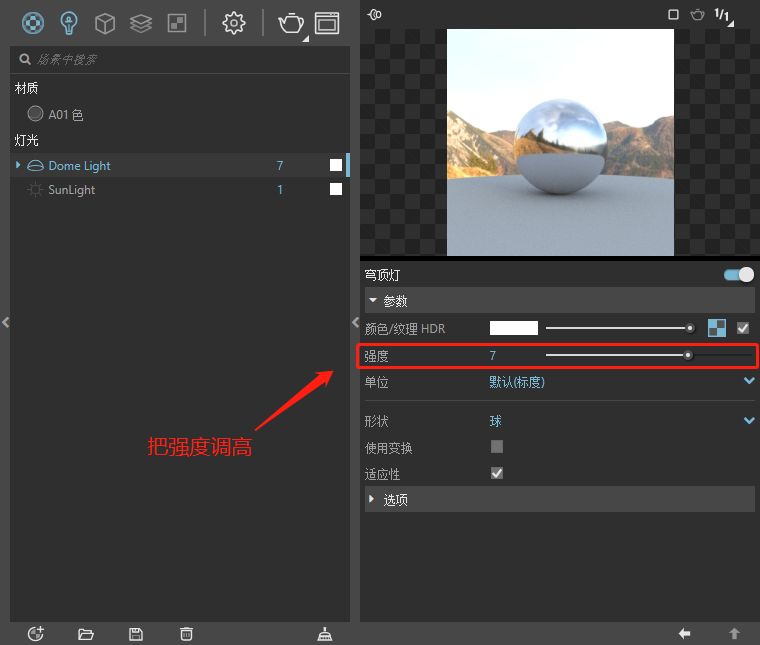The image size is (760, 645).
Task: Expand the Dome Light tree arrow
Action: tap(18, 165)
